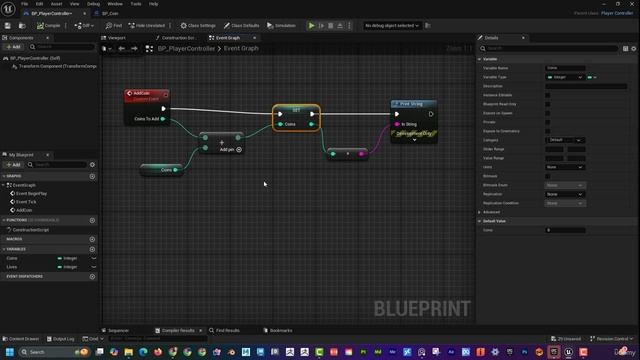Open the container type dropdown next to Variable Type

click(x=592, y=77)
